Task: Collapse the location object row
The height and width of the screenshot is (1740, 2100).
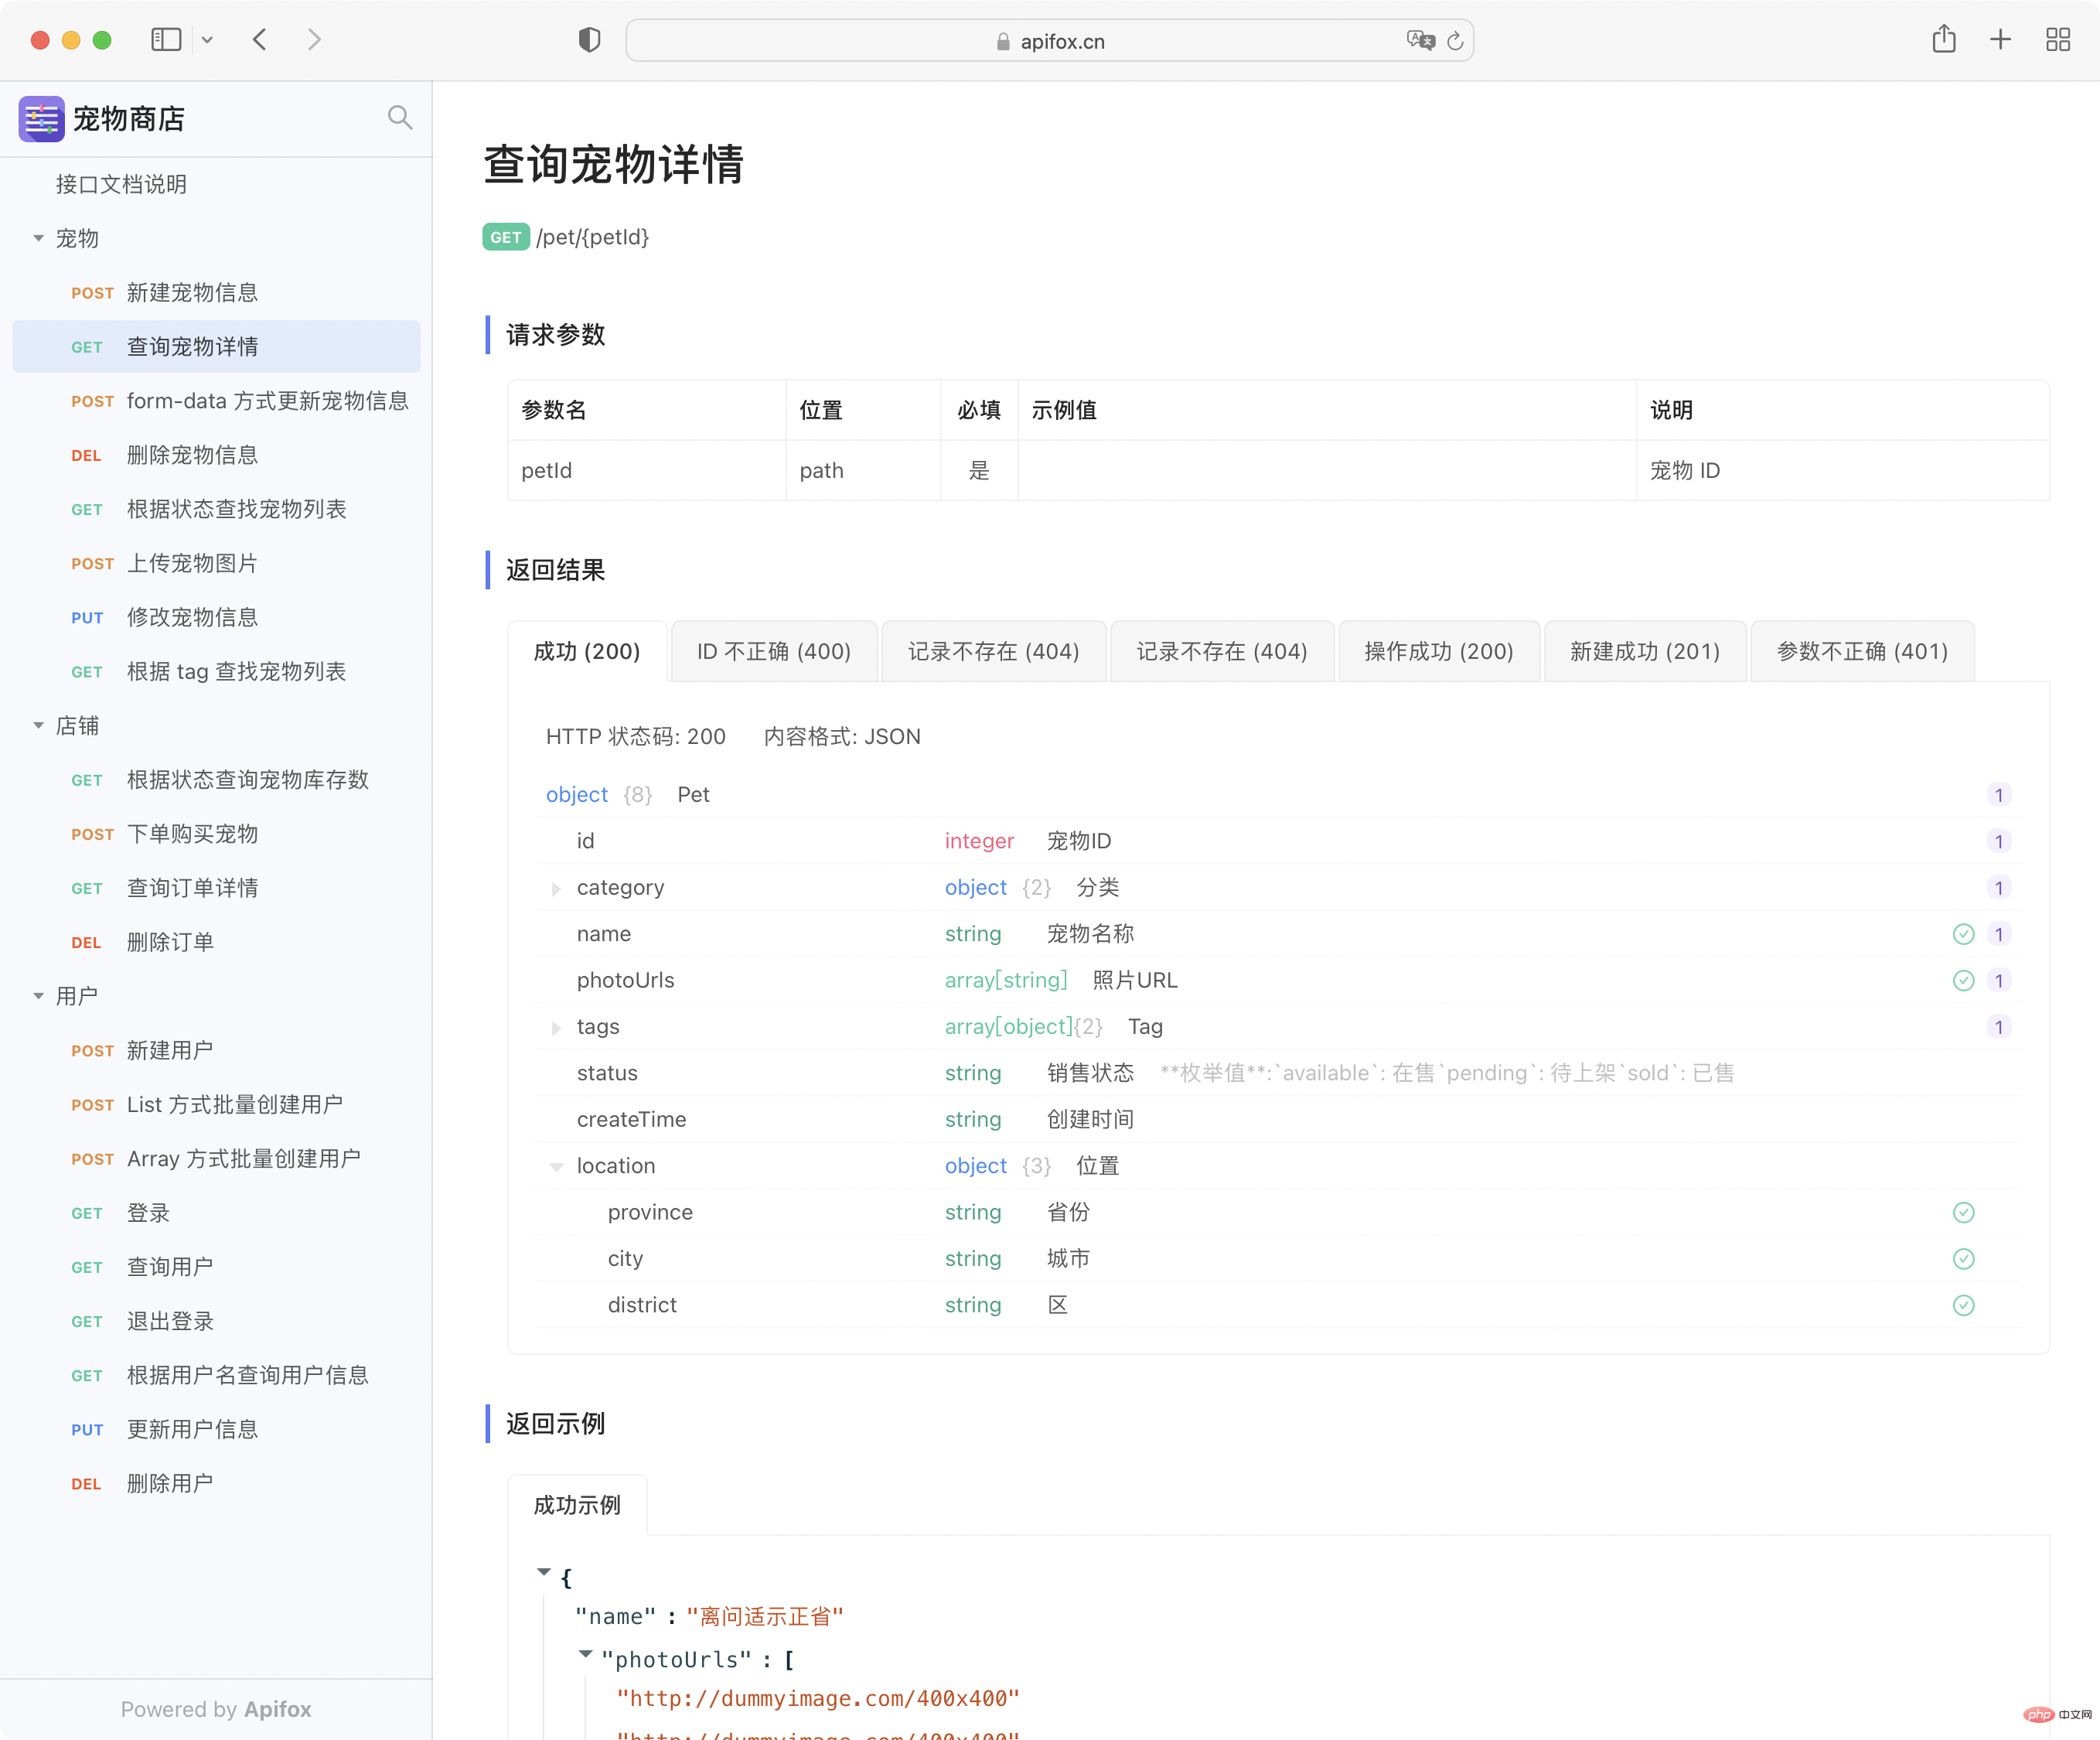Action: 556,1166
